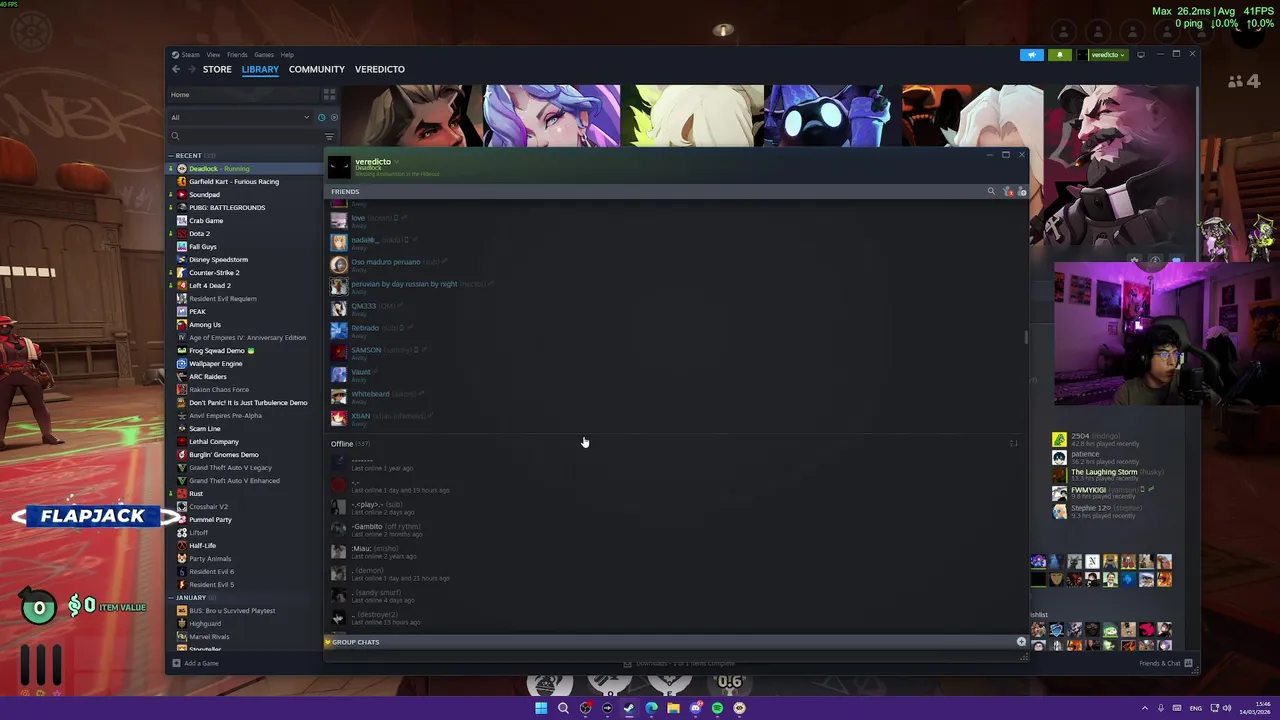Click the avatar of friend XRAN
This screenshot has width=1280, height=720.
339,418
